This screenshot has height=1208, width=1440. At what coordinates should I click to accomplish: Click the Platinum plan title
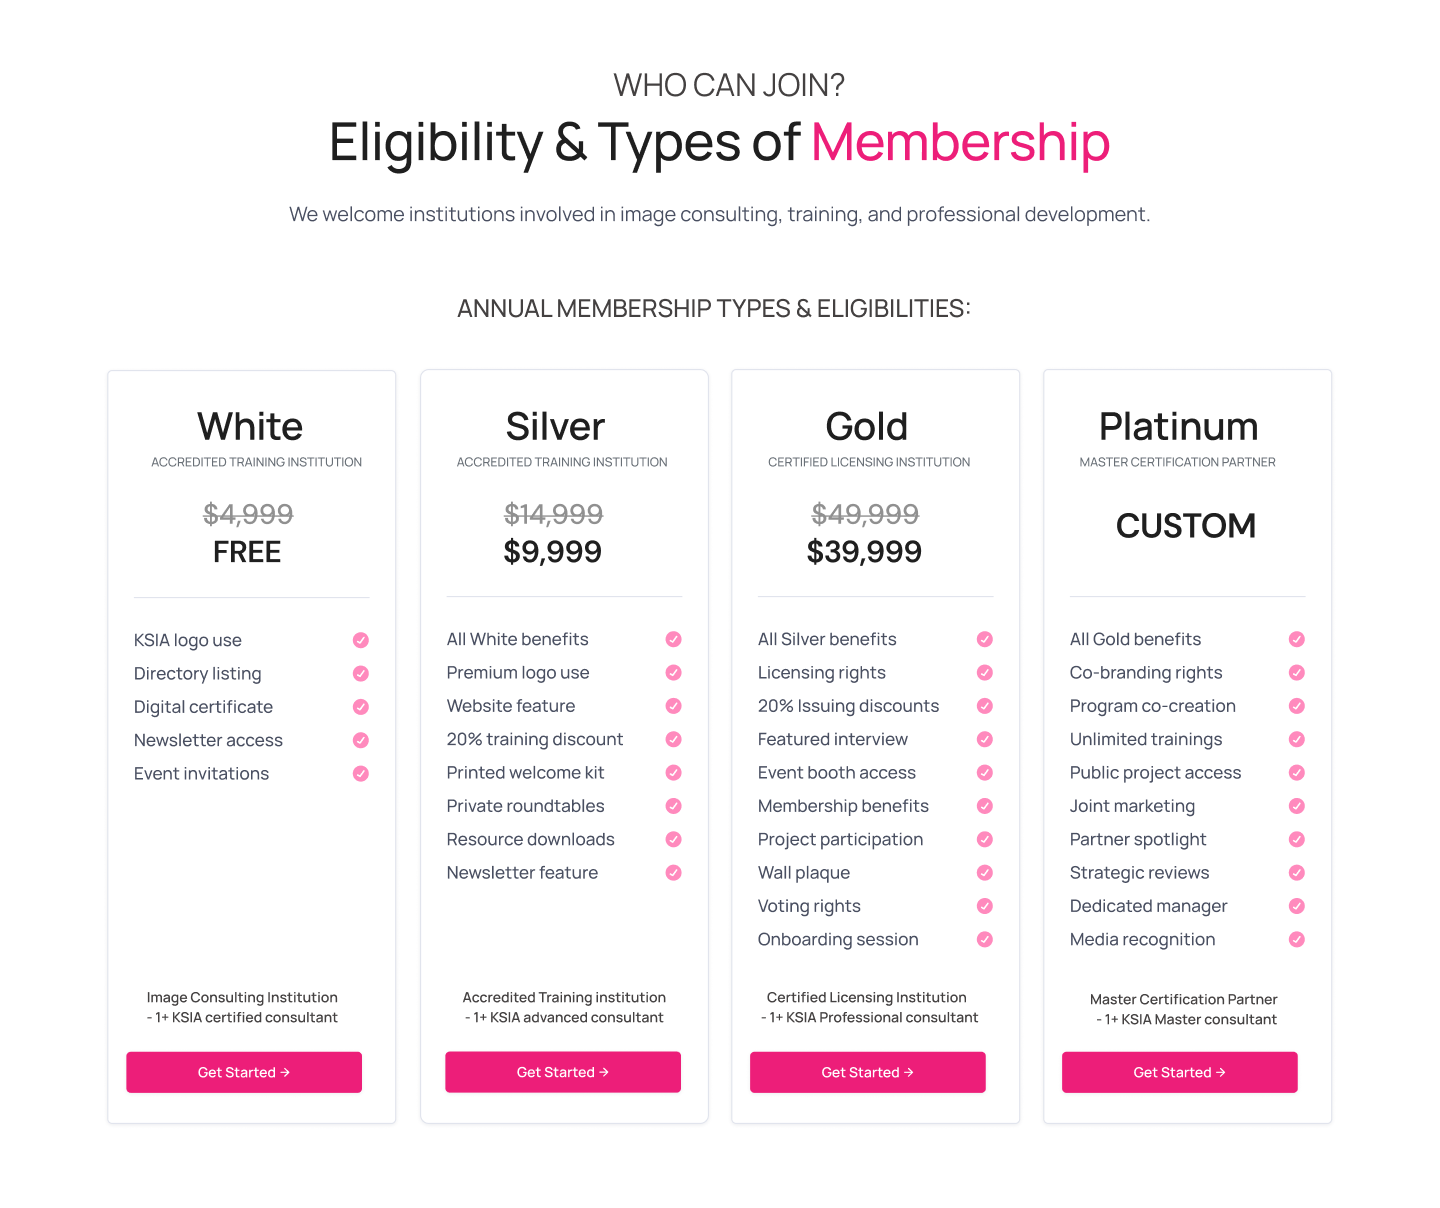point(1179,427)
